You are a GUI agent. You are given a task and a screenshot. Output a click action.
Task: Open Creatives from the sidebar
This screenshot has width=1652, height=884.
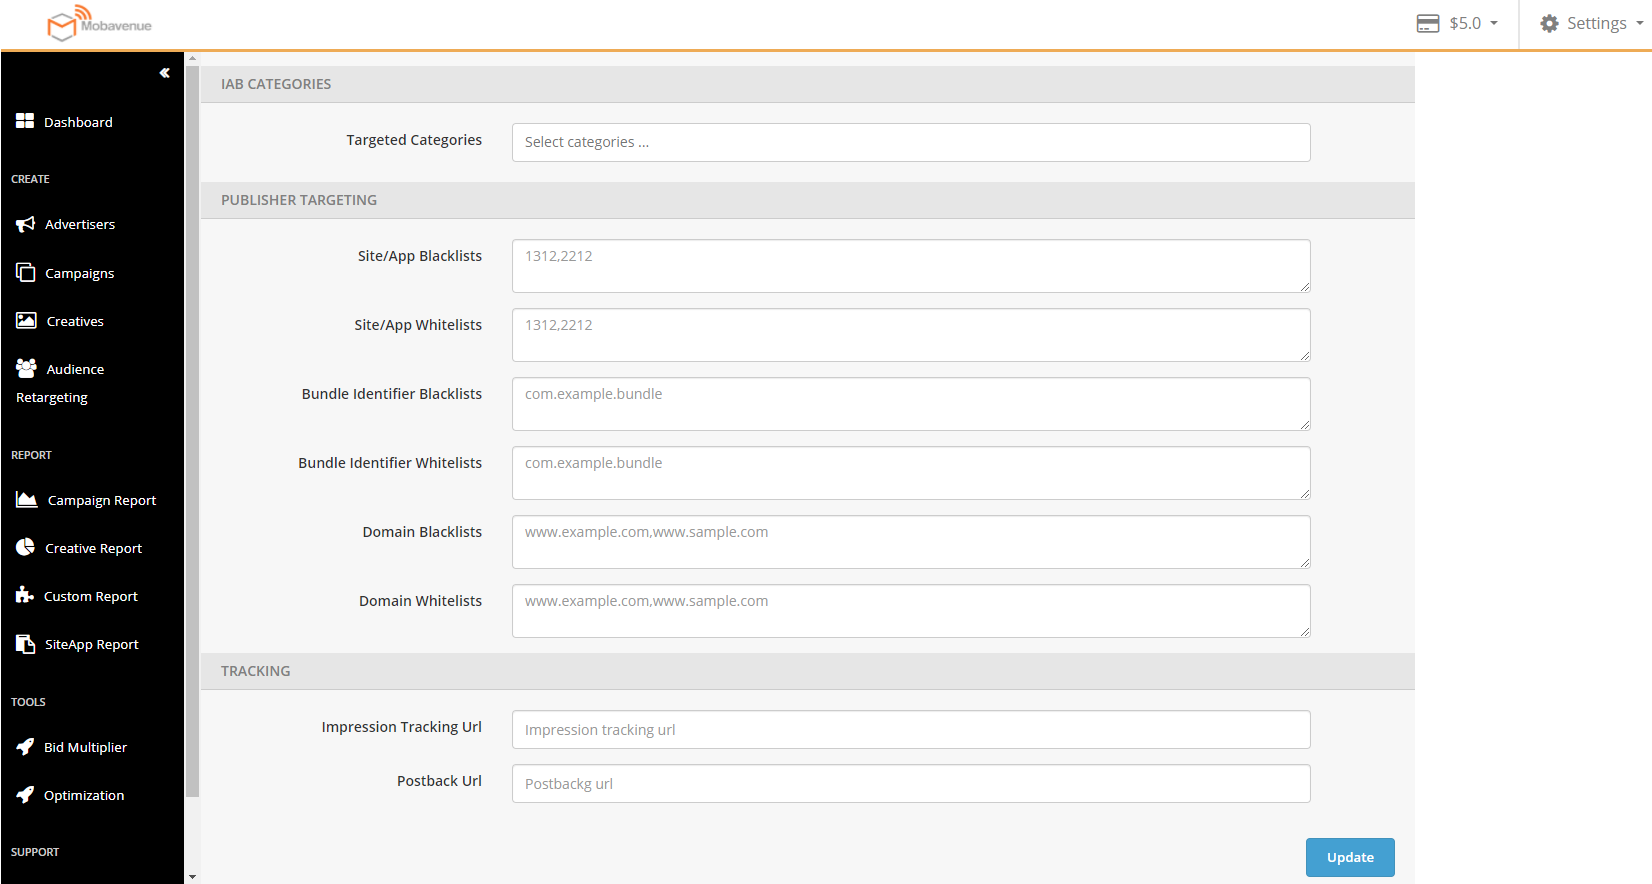coord(75,321)
